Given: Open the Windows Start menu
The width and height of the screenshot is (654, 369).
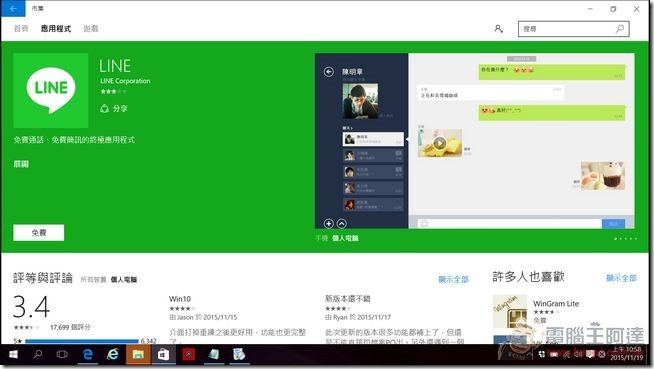Looking at the screenshot, I should [x=13, y=354].
